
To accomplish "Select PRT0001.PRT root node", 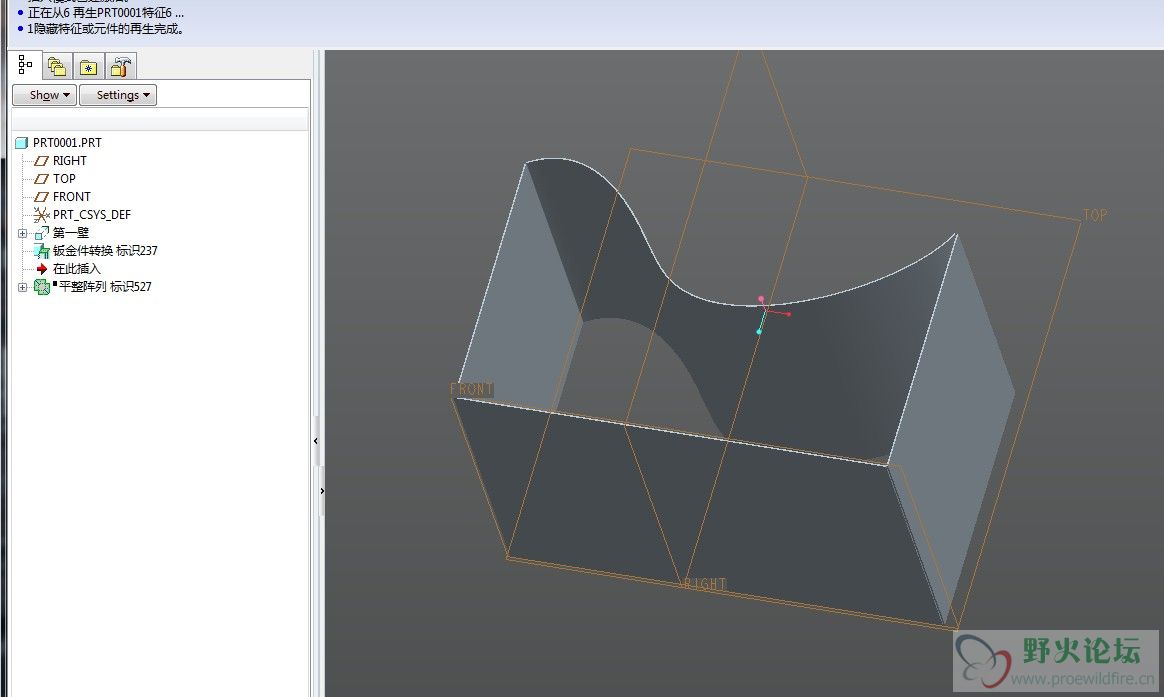I will point(67,143).
